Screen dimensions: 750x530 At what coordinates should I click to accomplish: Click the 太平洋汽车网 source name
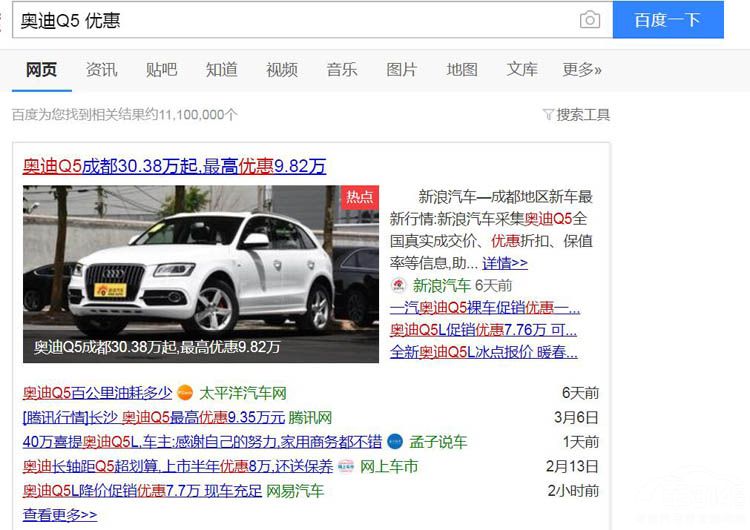[x=243, y=393]
